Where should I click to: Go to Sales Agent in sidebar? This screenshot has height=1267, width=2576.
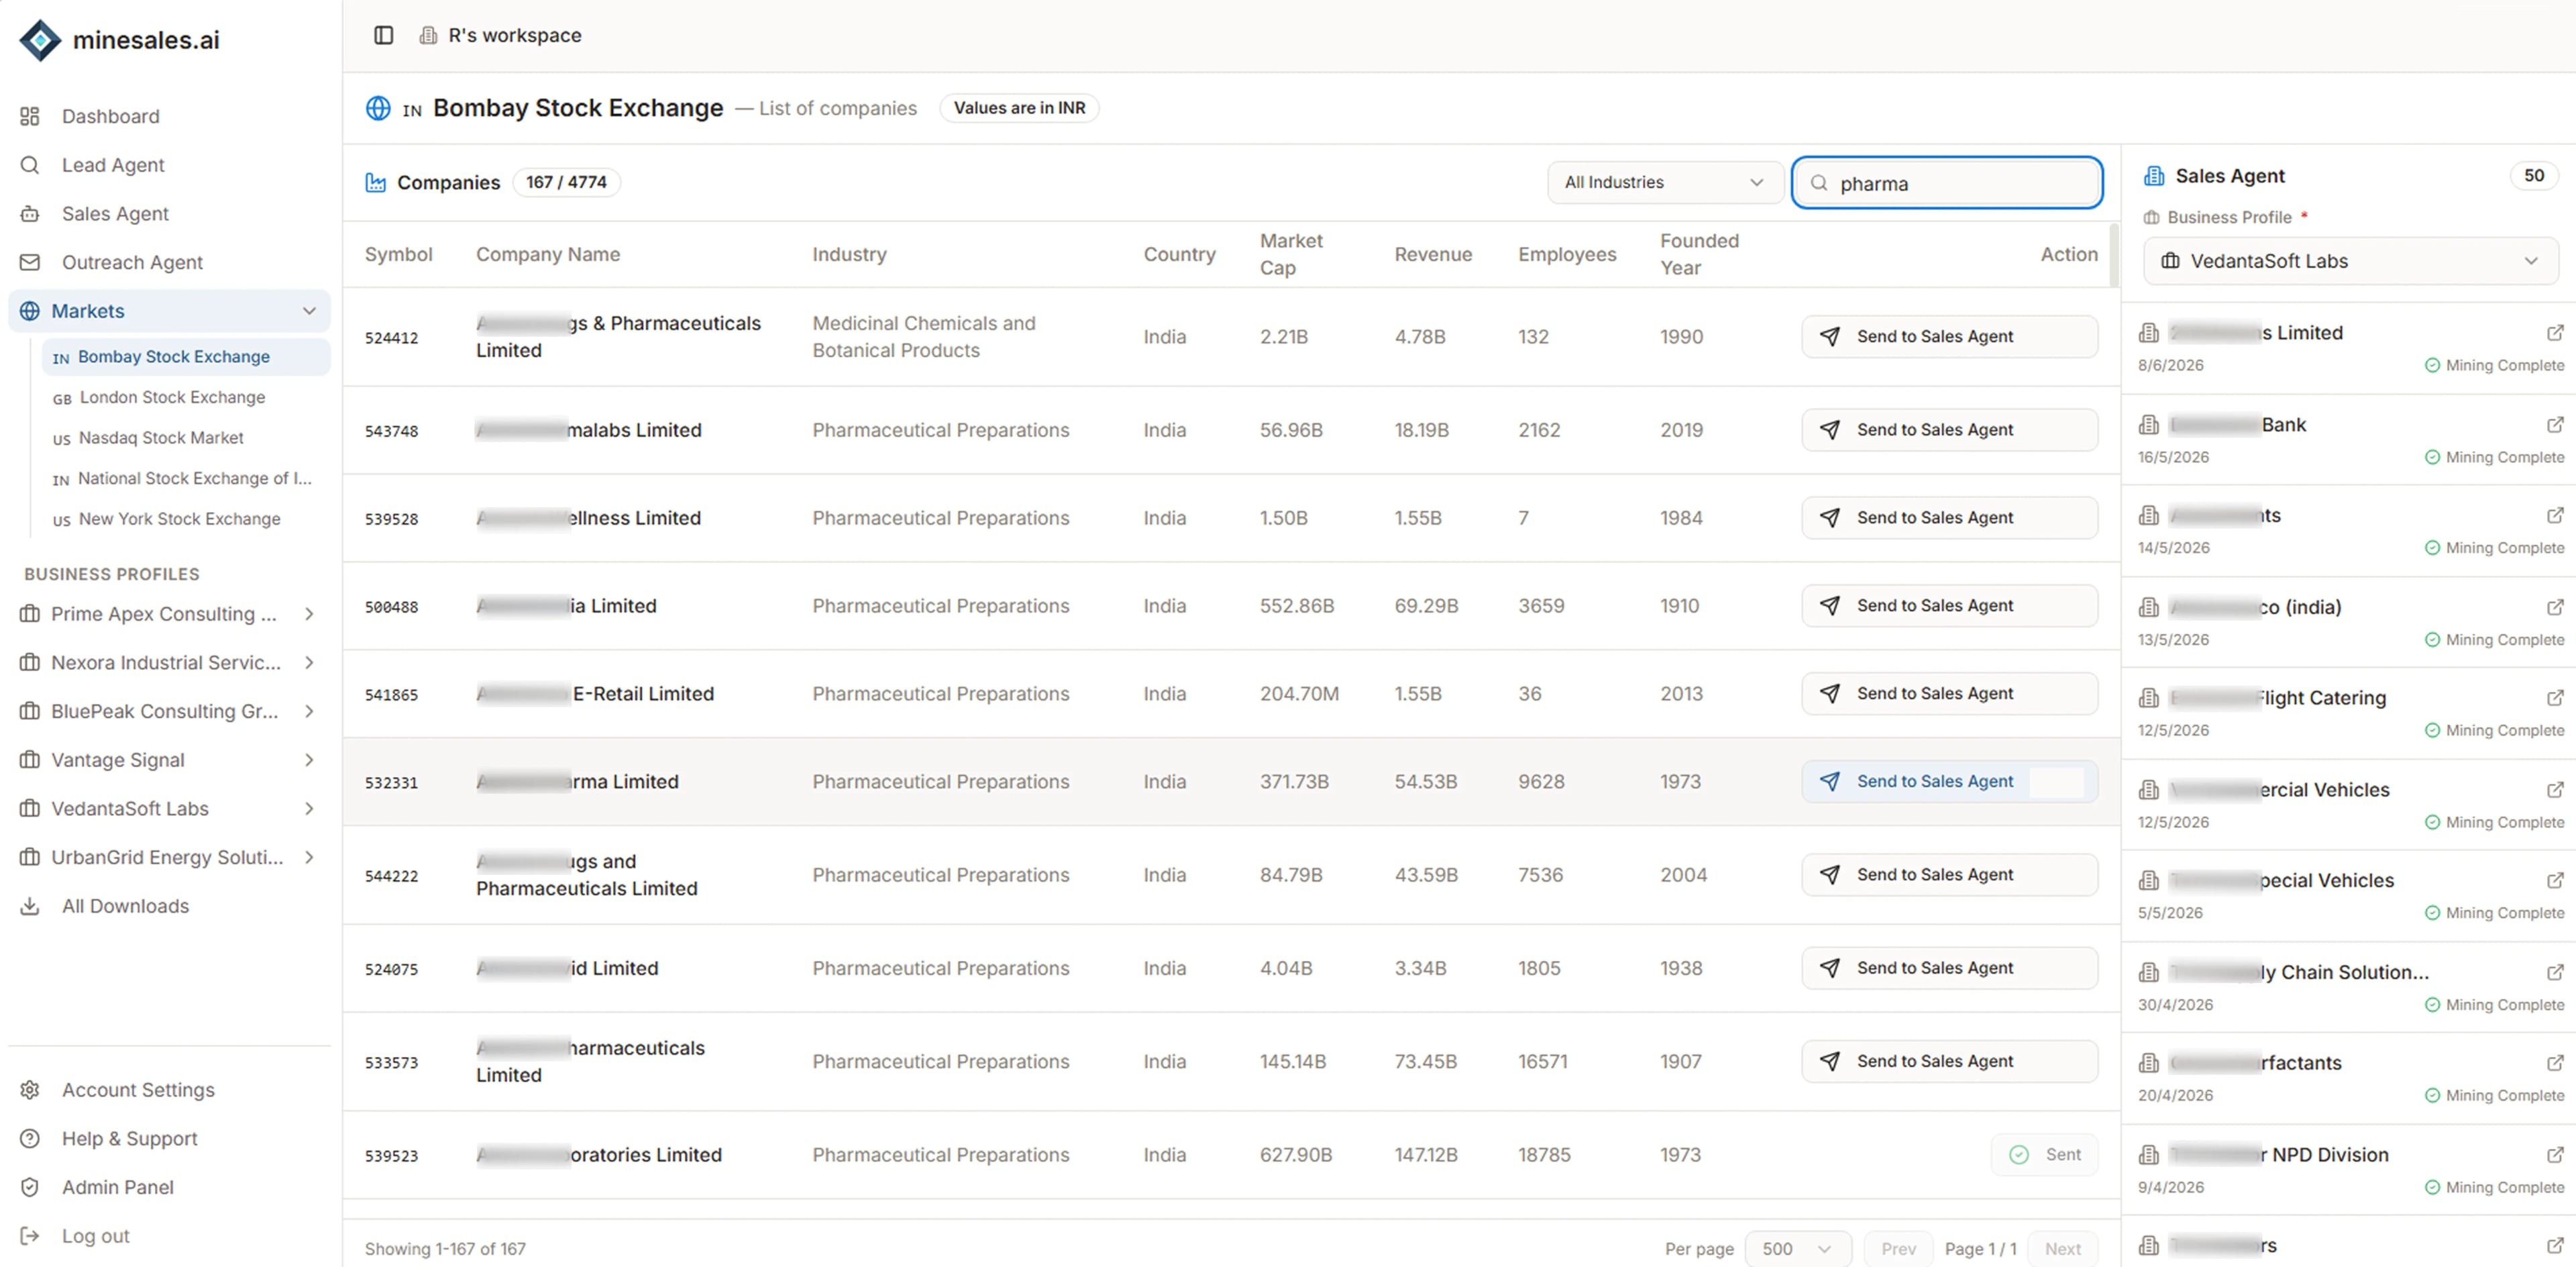tap(115, 214)
